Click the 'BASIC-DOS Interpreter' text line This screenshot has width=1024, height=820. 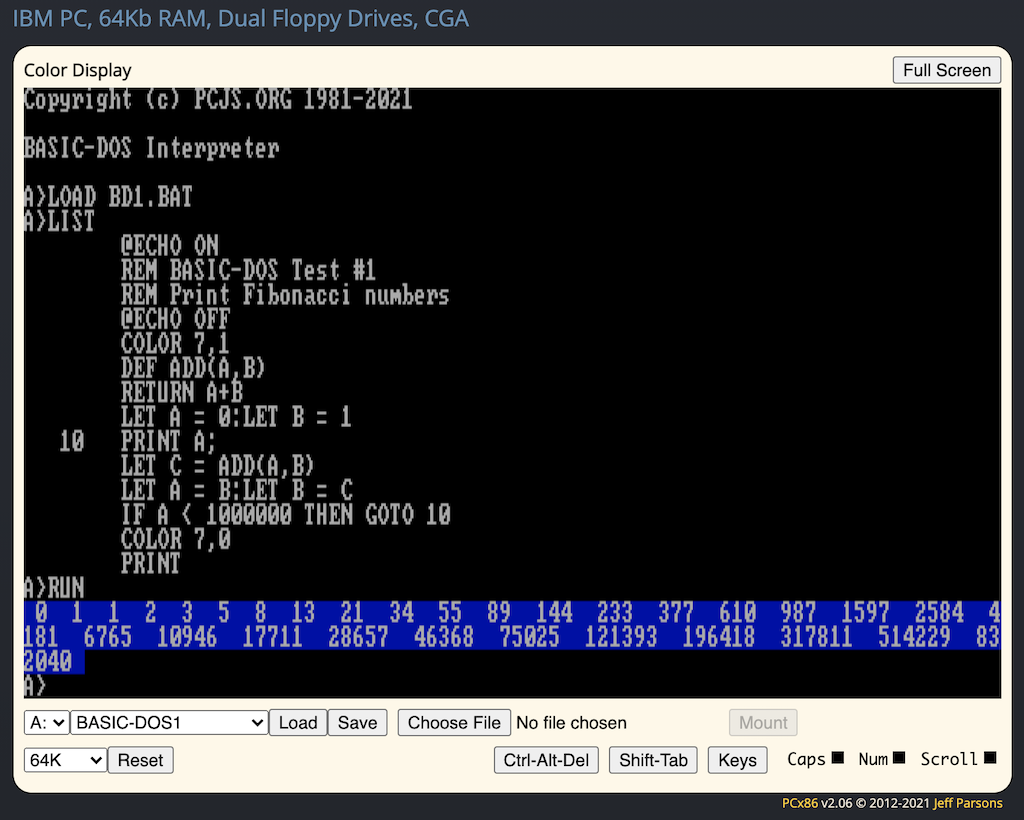(x=152, y=148)
